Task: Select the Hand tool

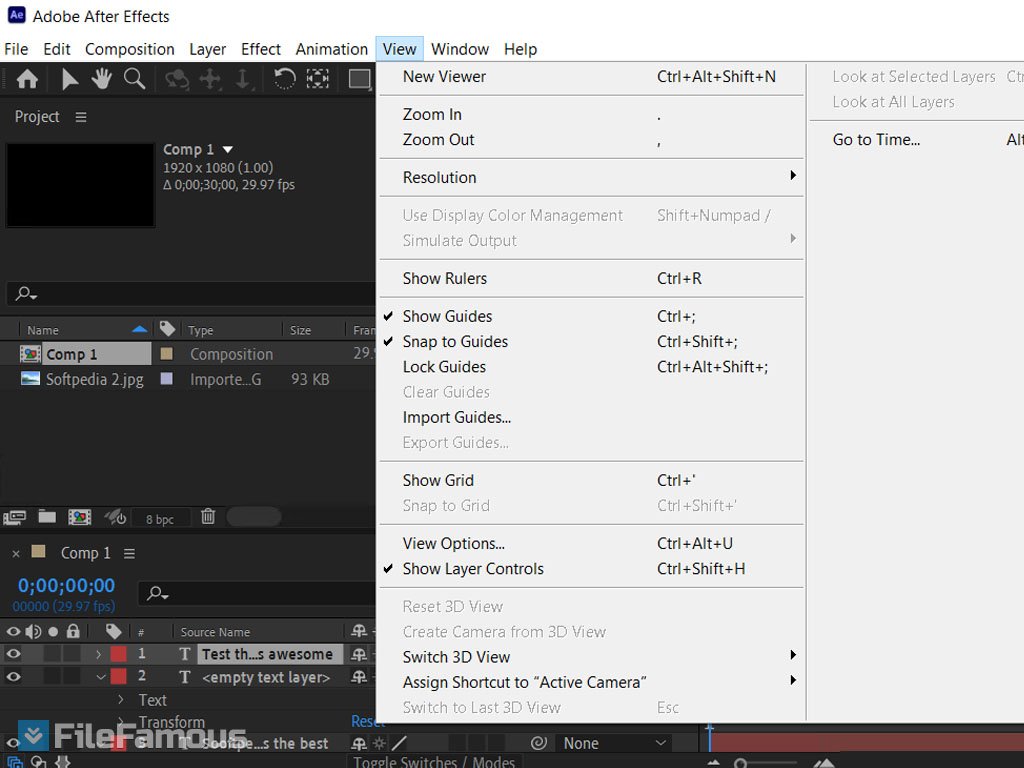Action: pos(101,79)
